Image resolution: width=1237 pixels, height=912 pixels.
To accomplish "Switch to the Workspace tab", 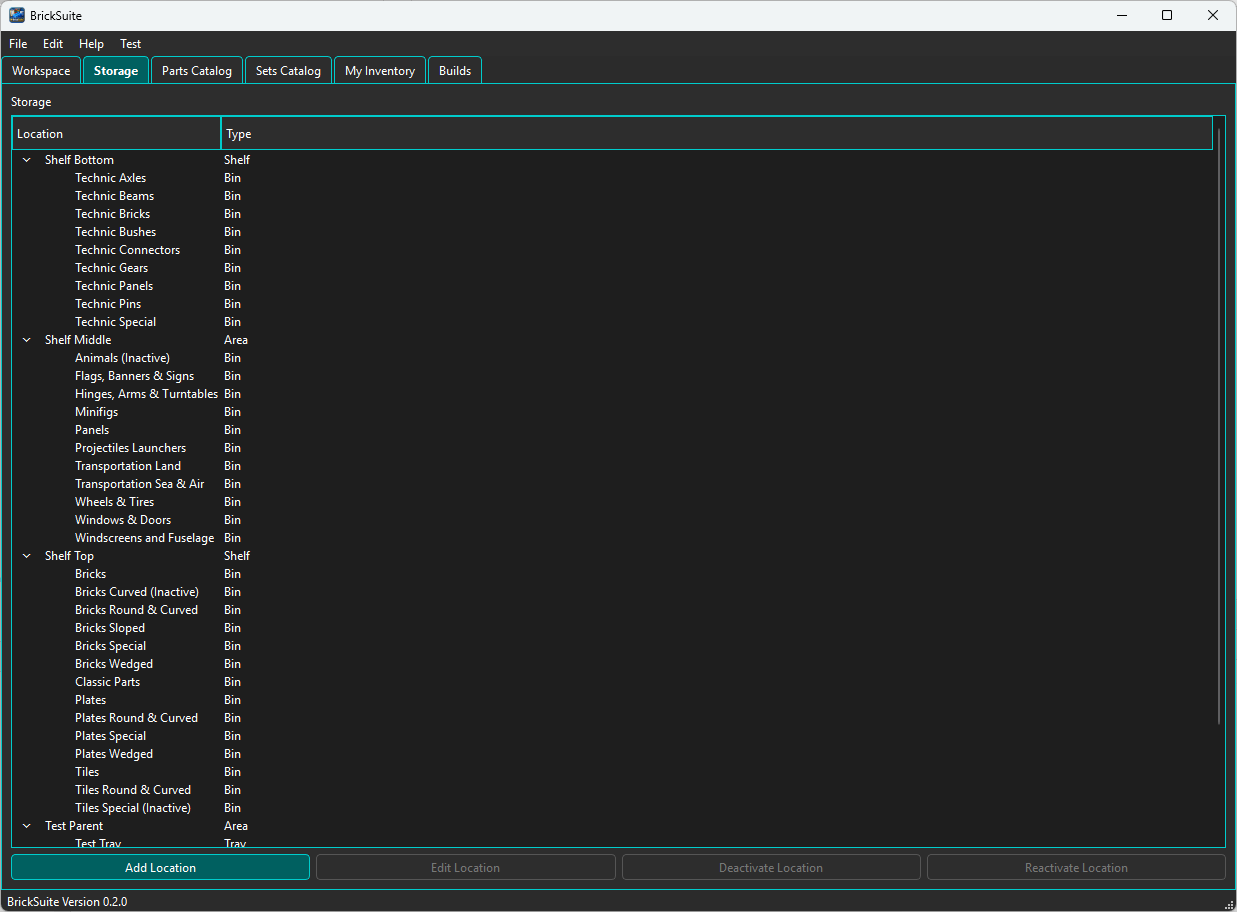I will coord(41,71).
